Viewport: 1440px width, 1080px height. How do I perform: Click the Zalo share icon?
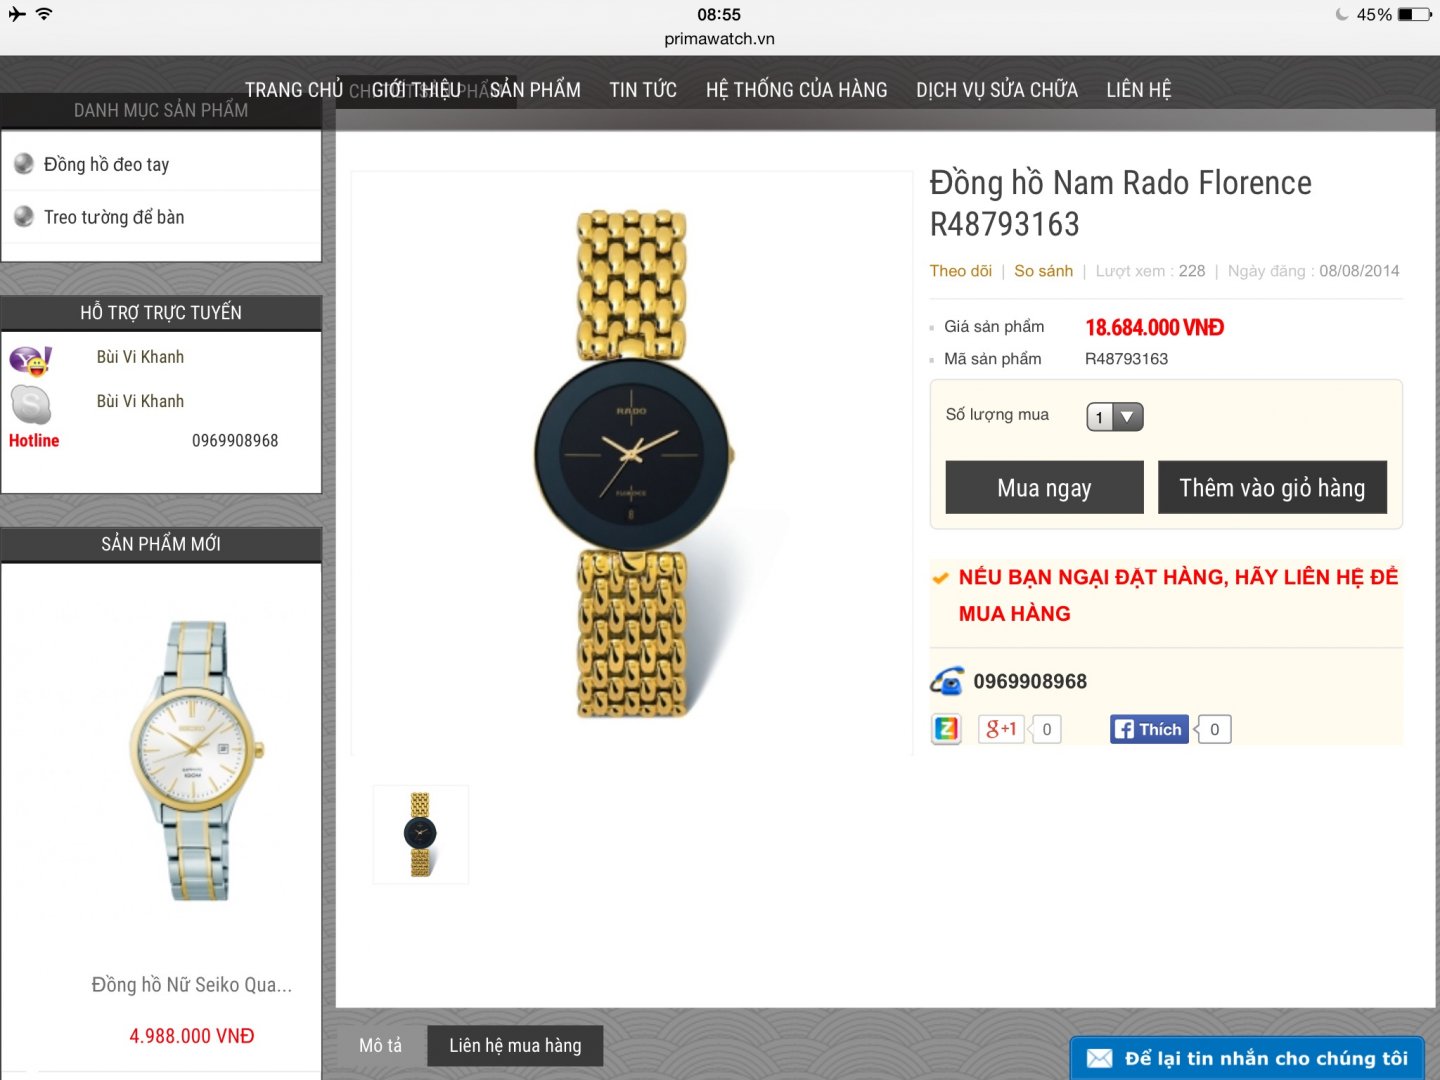[x=946, y=729]
